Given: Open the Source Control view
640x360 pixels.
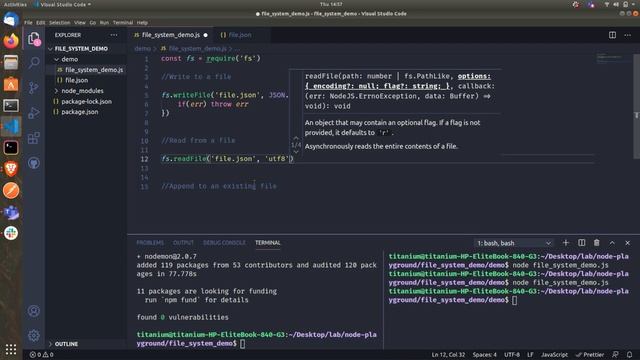Looking at the screenshot, I should [x=34, y=87].
